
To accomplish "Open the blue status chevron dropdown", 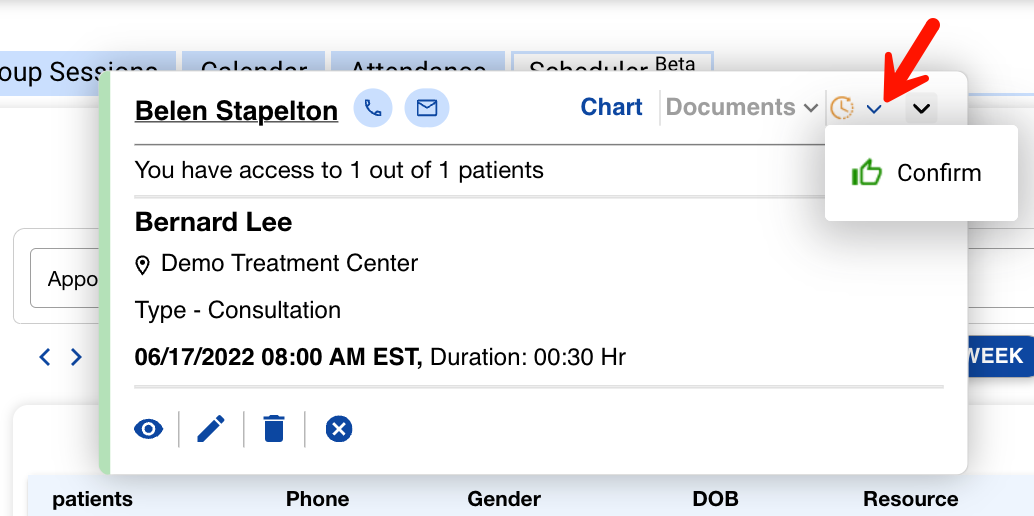I will 874,109.
